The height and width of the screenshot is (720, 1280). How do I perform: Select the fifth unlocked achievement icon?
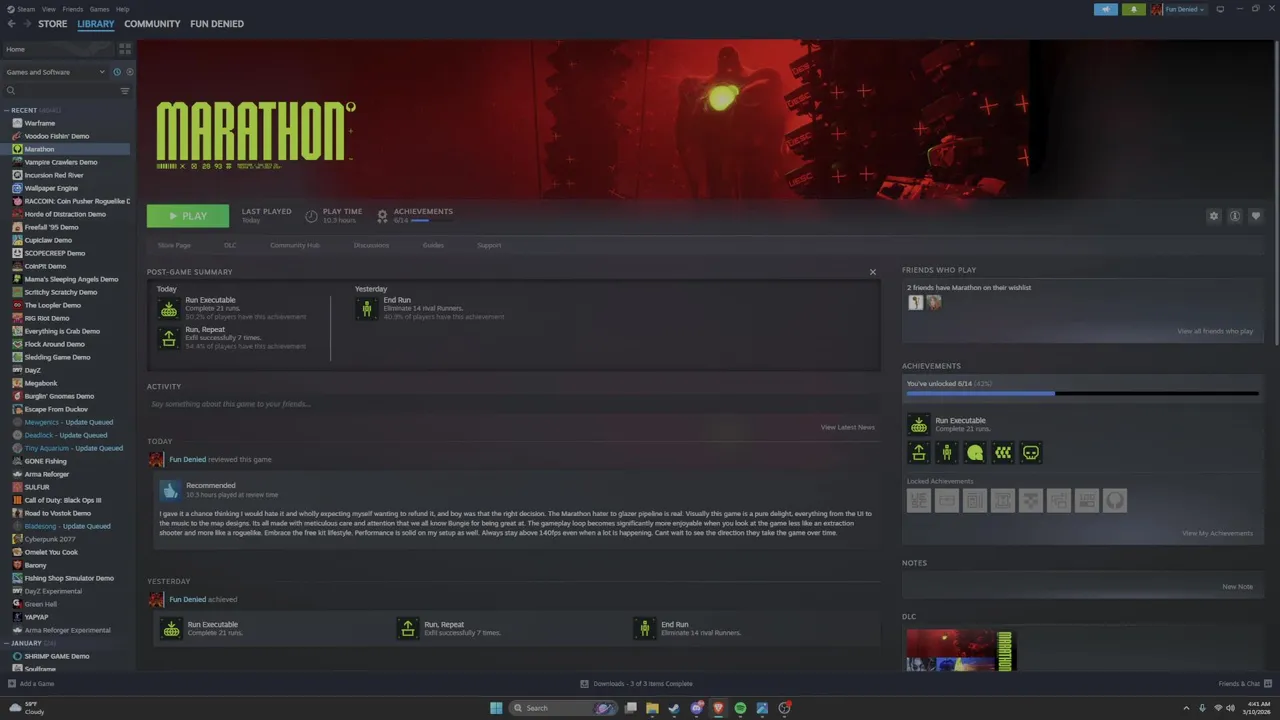1031,453
